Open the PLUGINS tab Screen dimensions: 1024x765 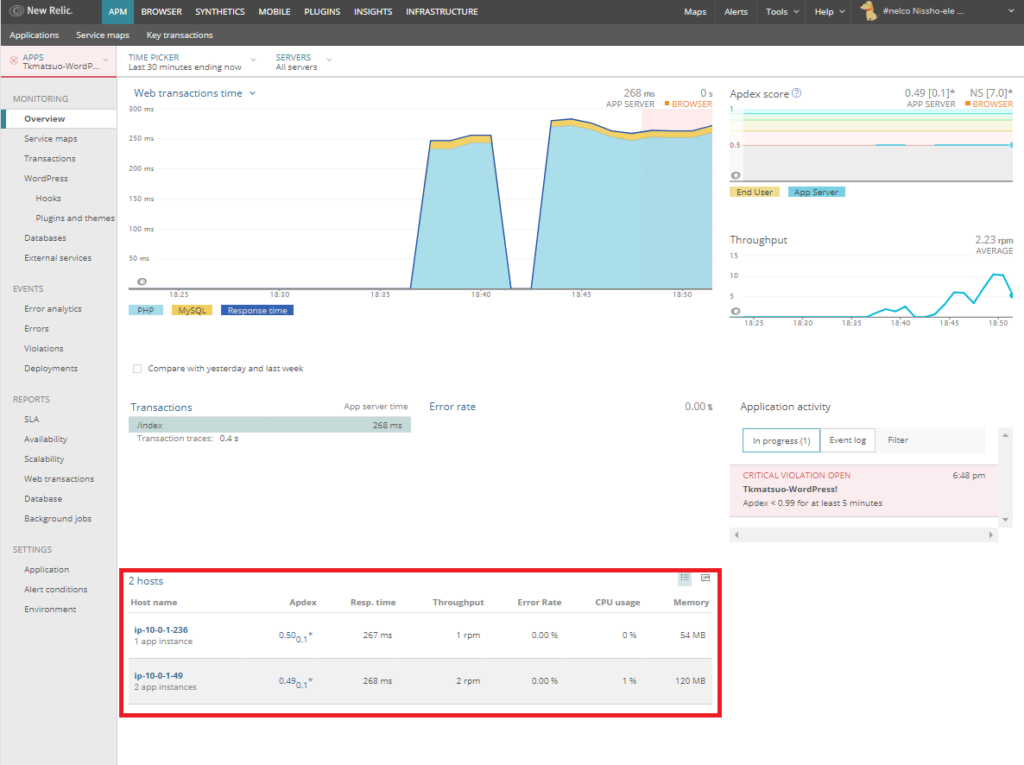322,12
